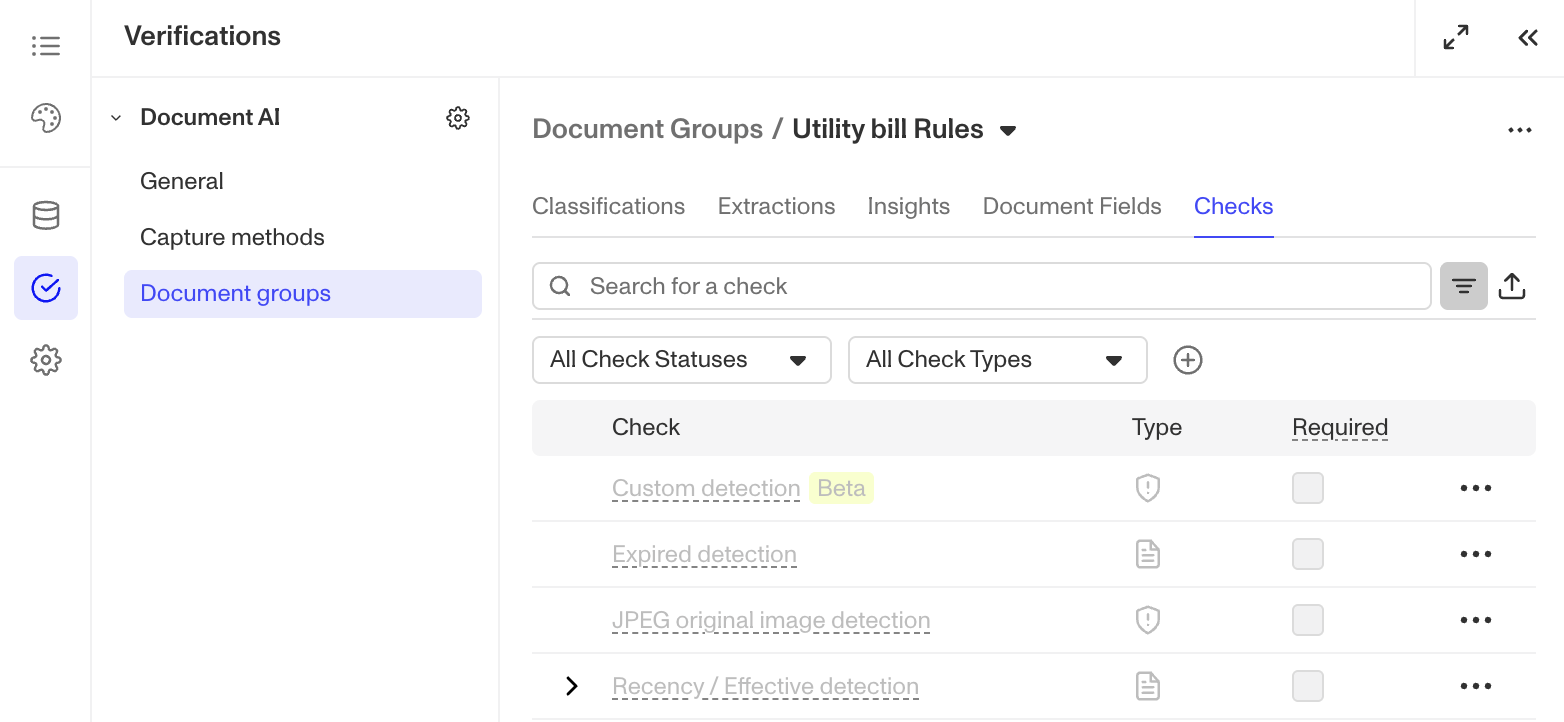Click the Document Groups breadcrumb link
Image resolution: width=1564 pixels, height=722 pixels.
(648, 128)
